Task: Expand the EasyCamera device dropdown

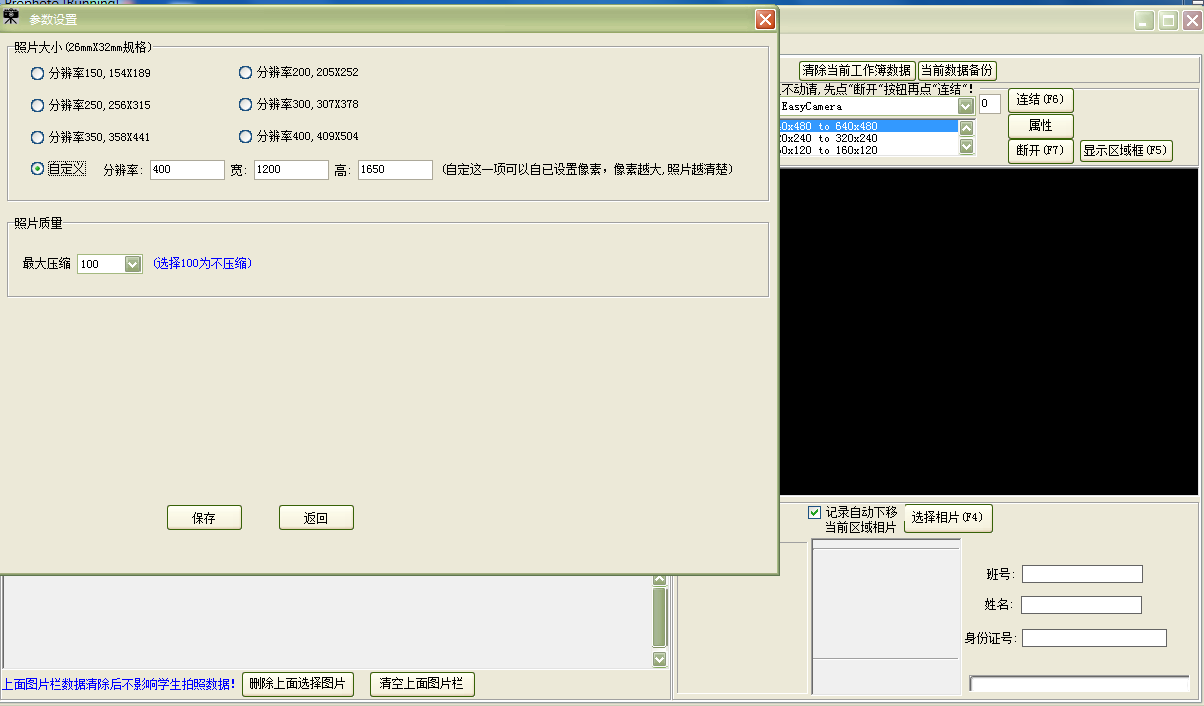Action: coord(965,106)
